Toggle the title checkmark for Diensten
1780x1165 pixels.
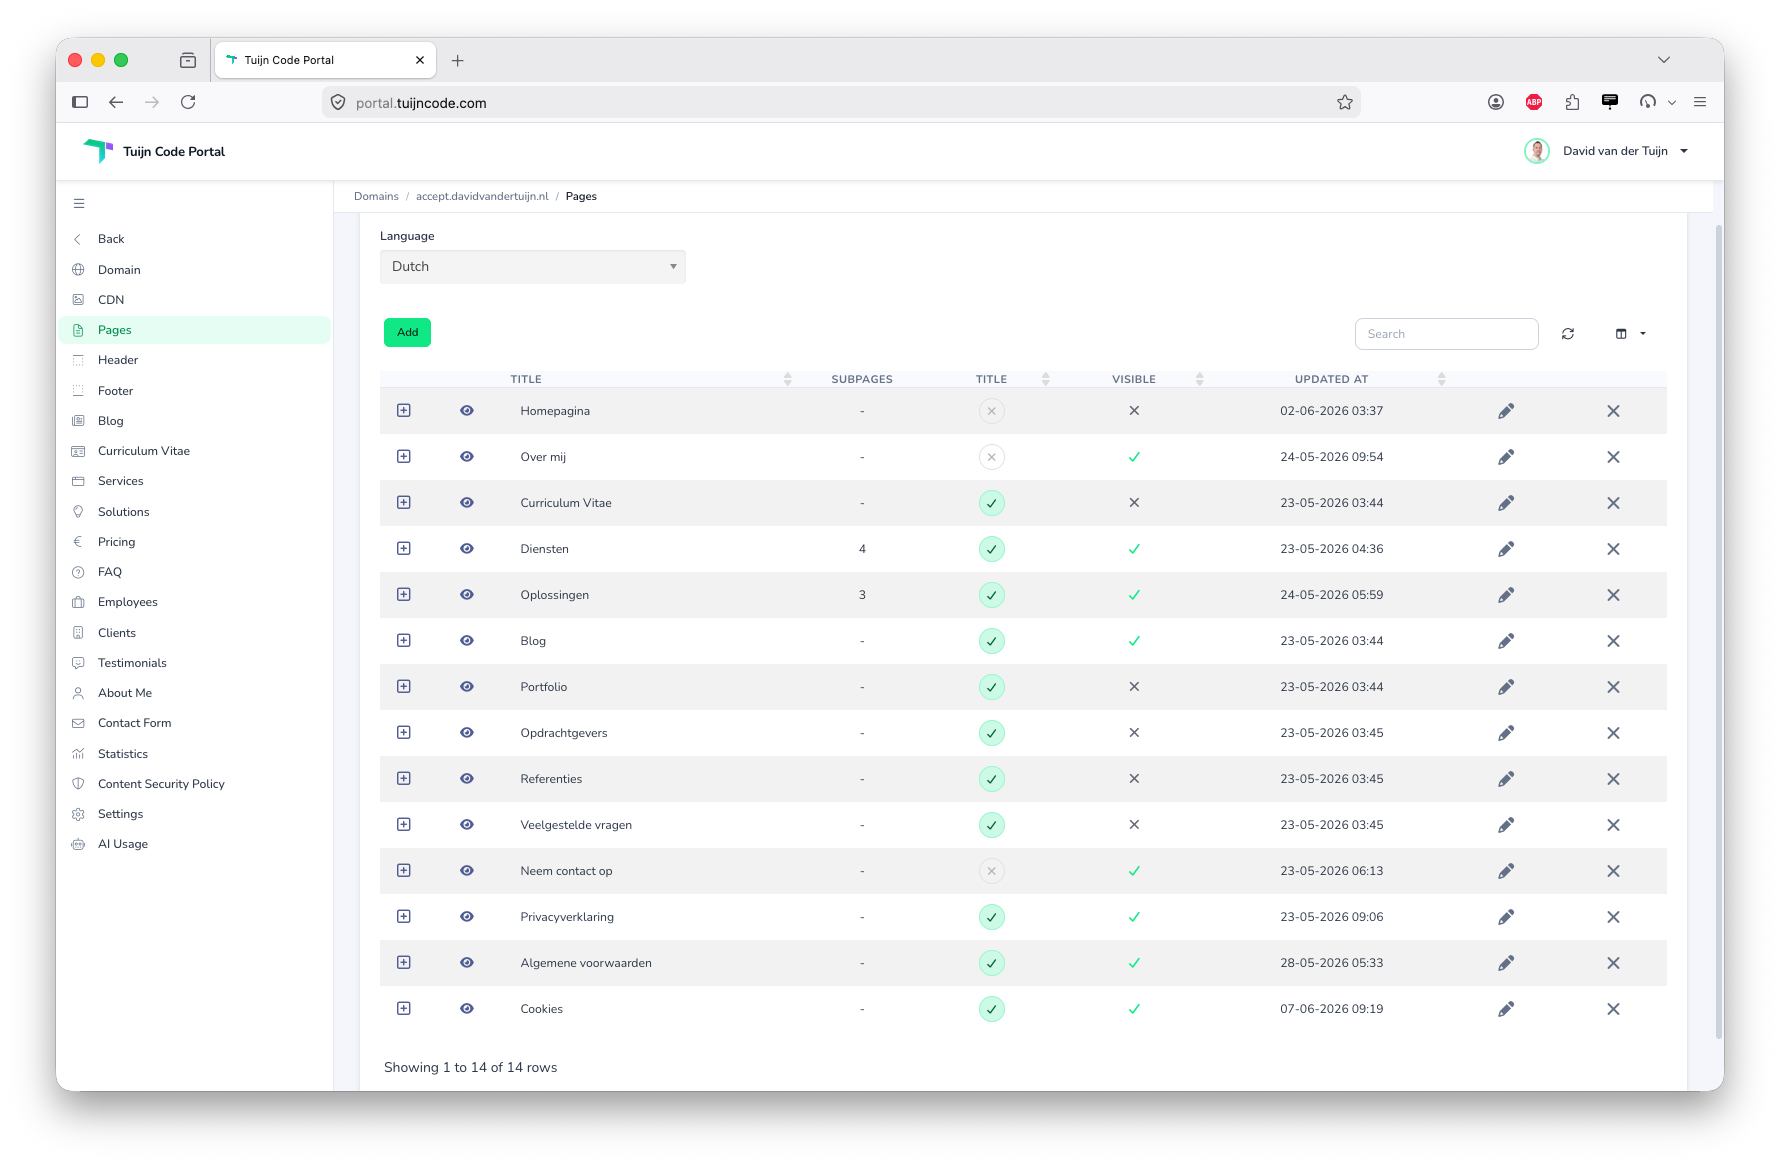point(992,549)
